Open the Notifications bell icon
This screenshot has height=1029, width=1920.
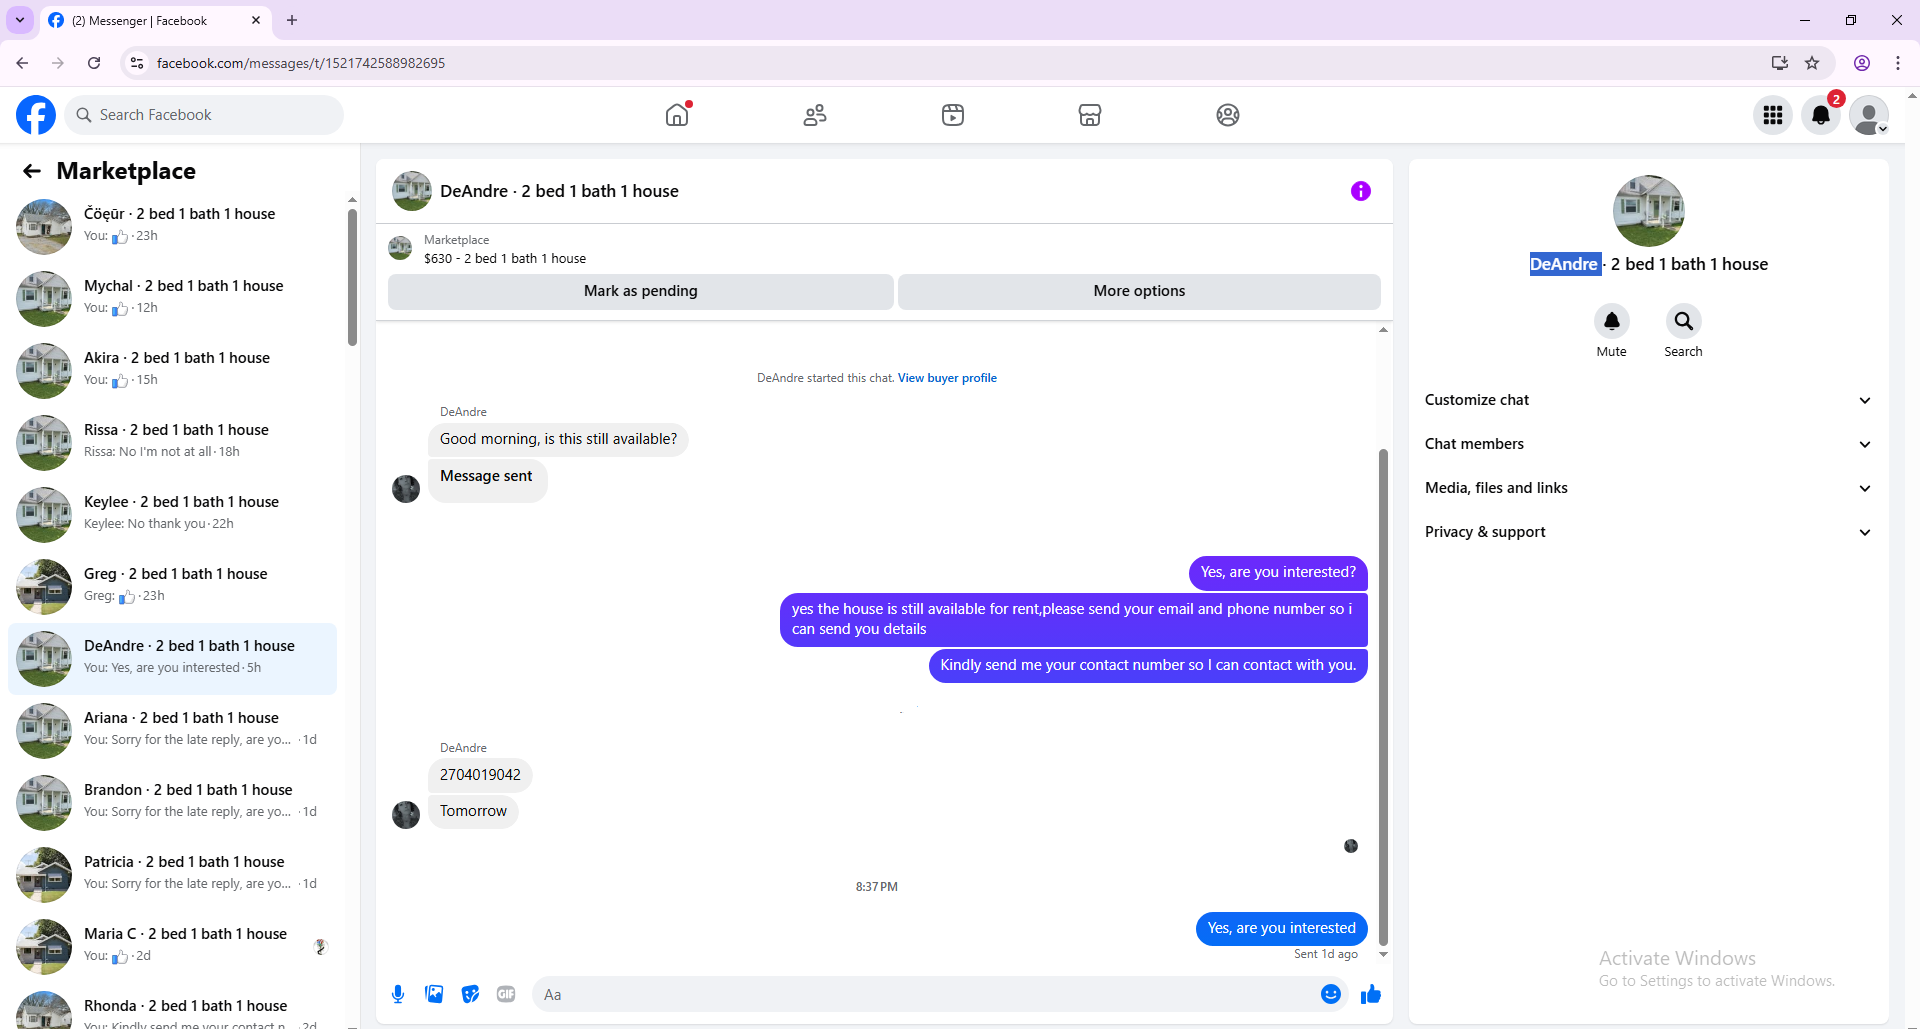[x=1821, y=115]
